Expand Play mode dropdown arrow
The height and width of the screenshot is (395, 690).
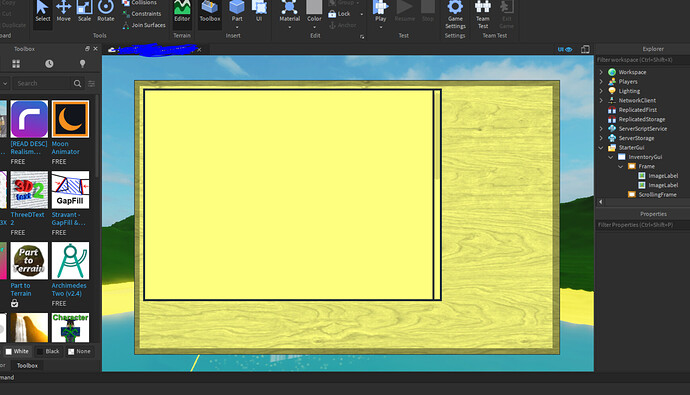coord(381,27)
